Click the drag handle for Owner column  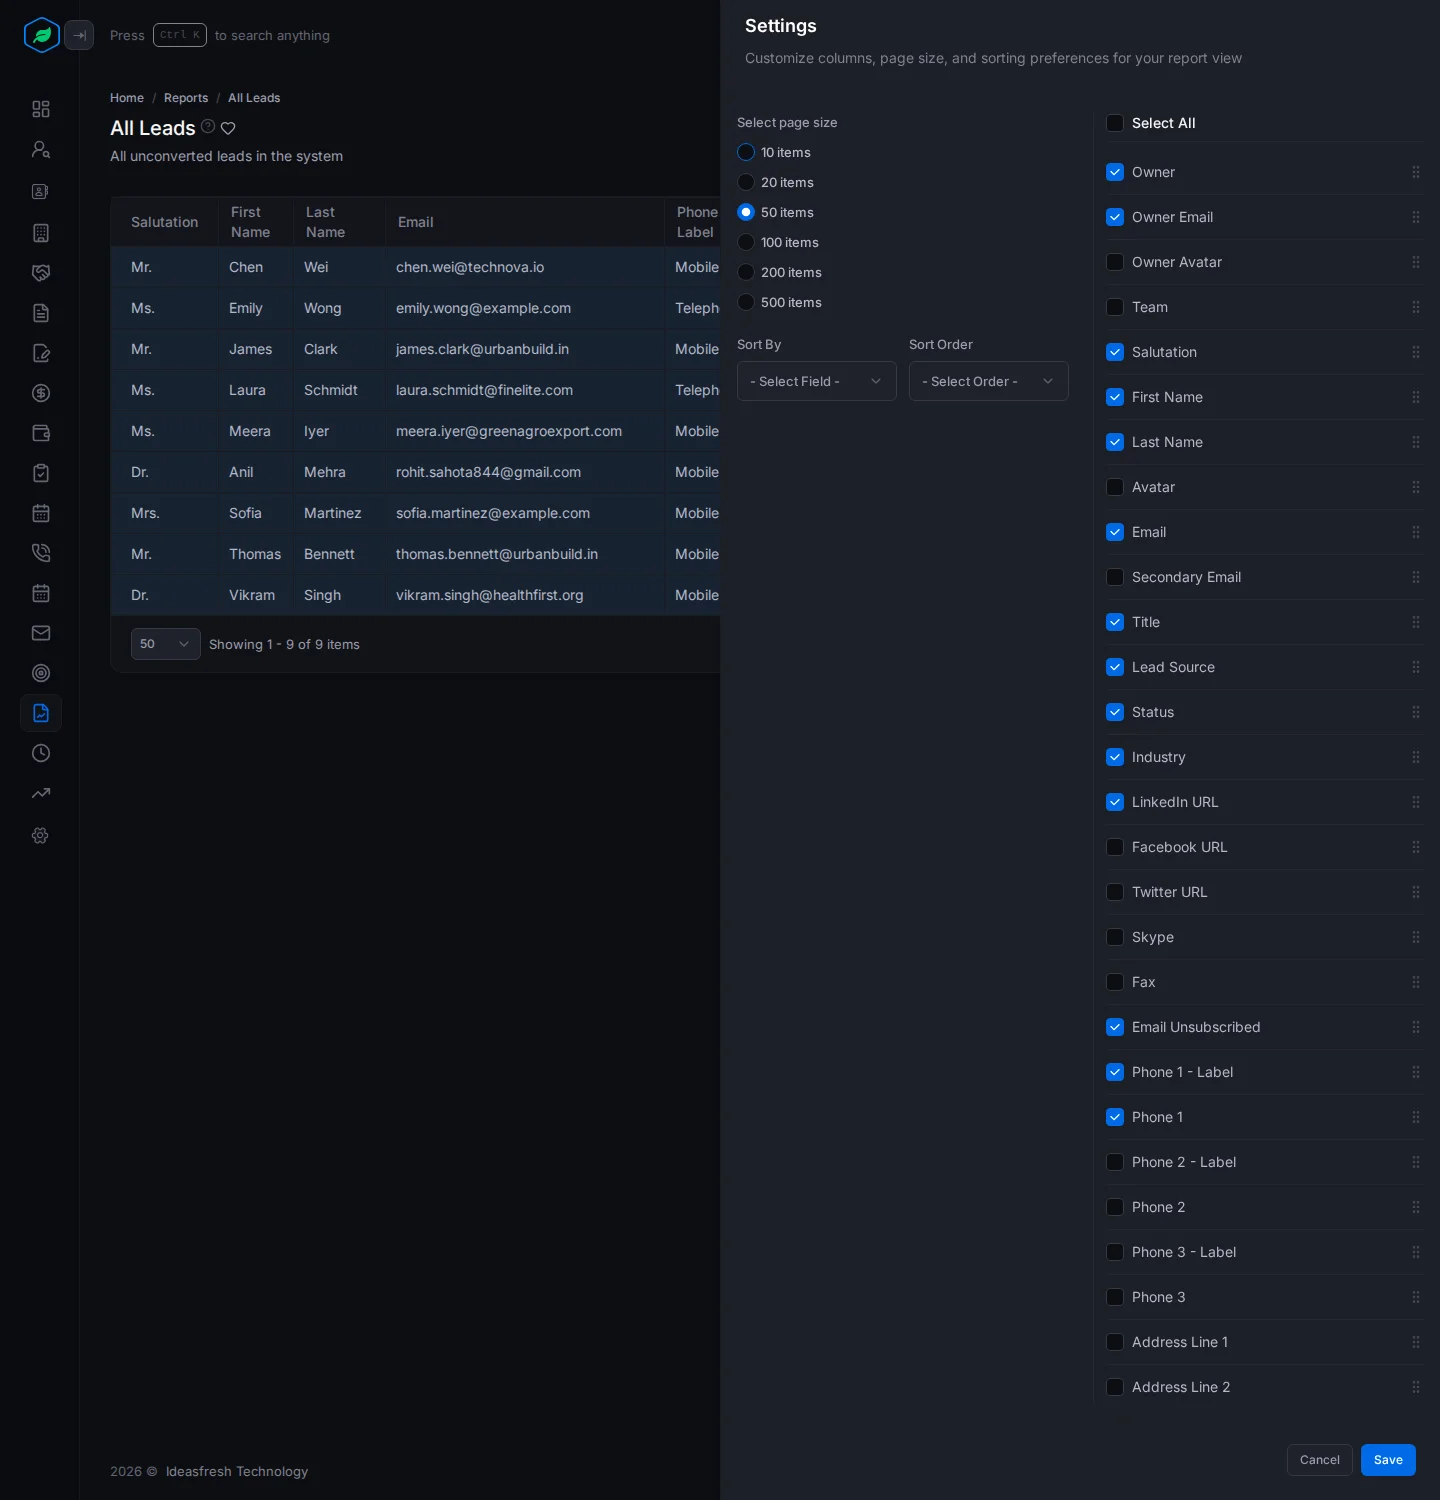(1416, 172)
